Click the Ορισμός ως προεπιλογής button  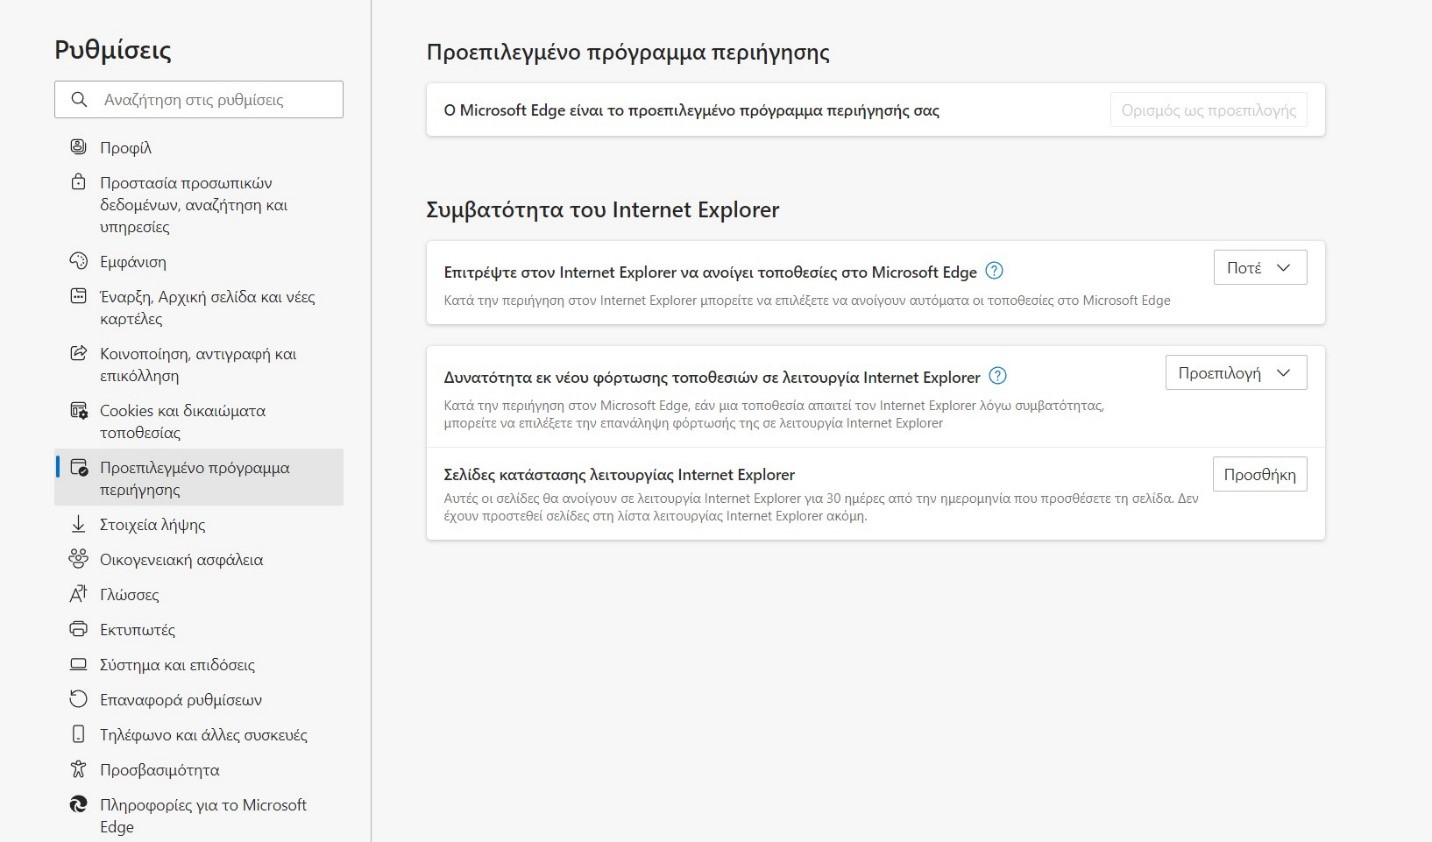(x=1208, y=110)
